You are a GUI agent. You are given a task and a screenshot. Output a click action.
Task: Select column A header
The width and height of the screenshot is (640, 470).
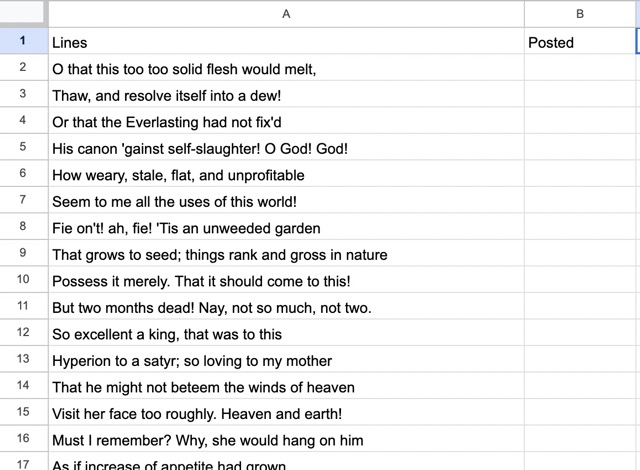coord(286,14)
